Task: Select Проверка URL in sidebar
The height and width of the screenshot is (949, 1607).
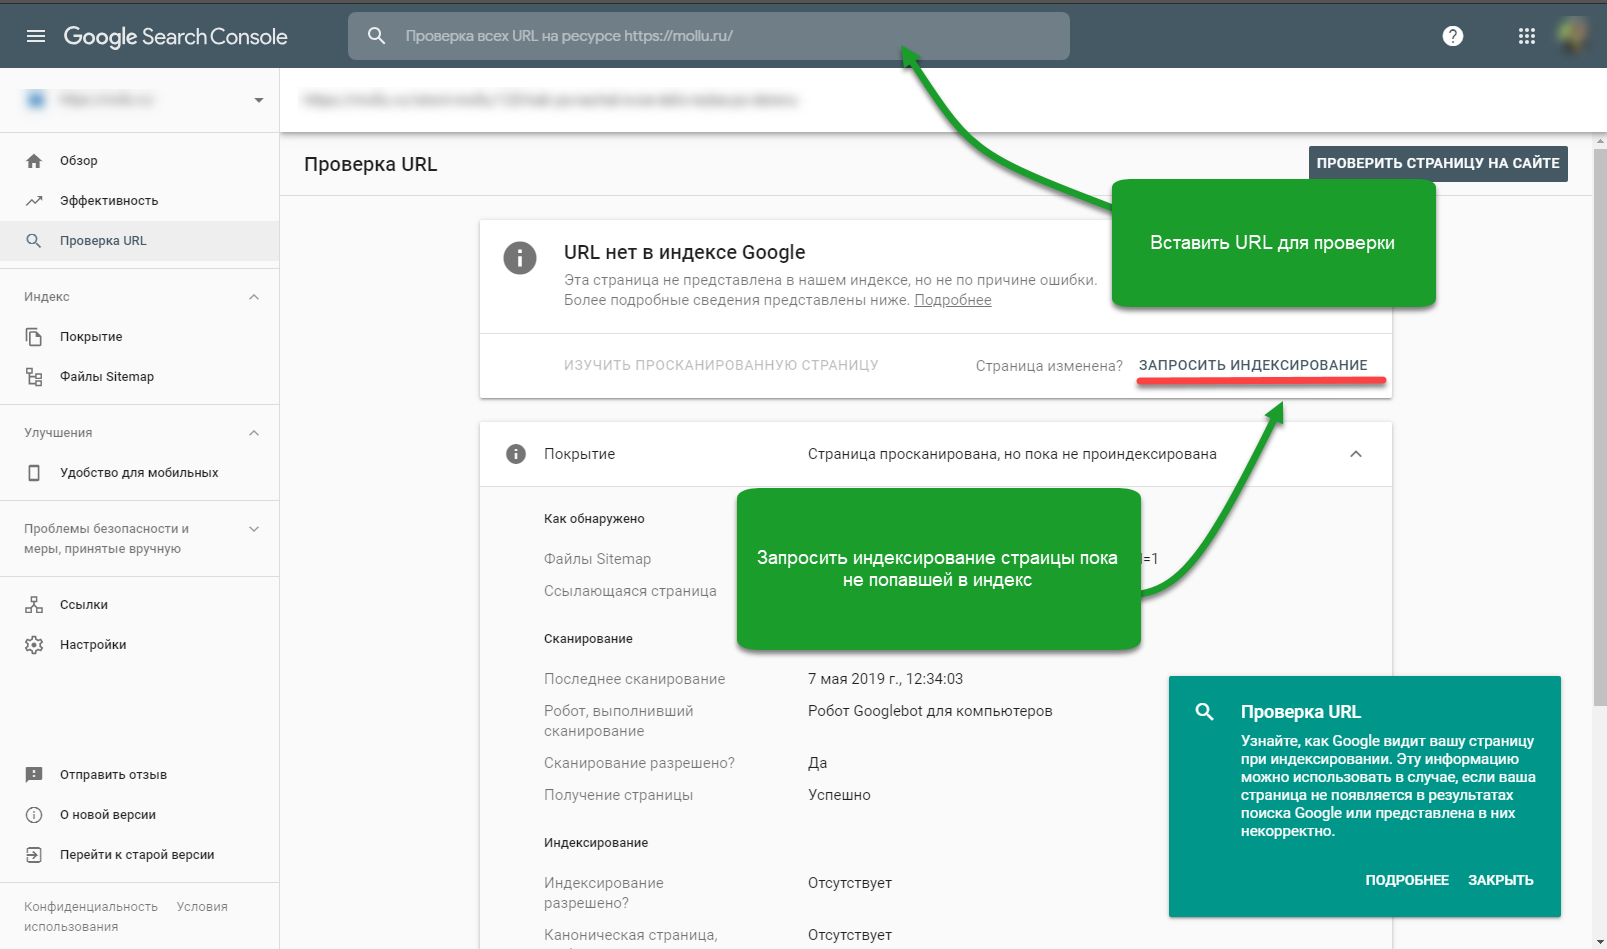Action: point(139,241)
